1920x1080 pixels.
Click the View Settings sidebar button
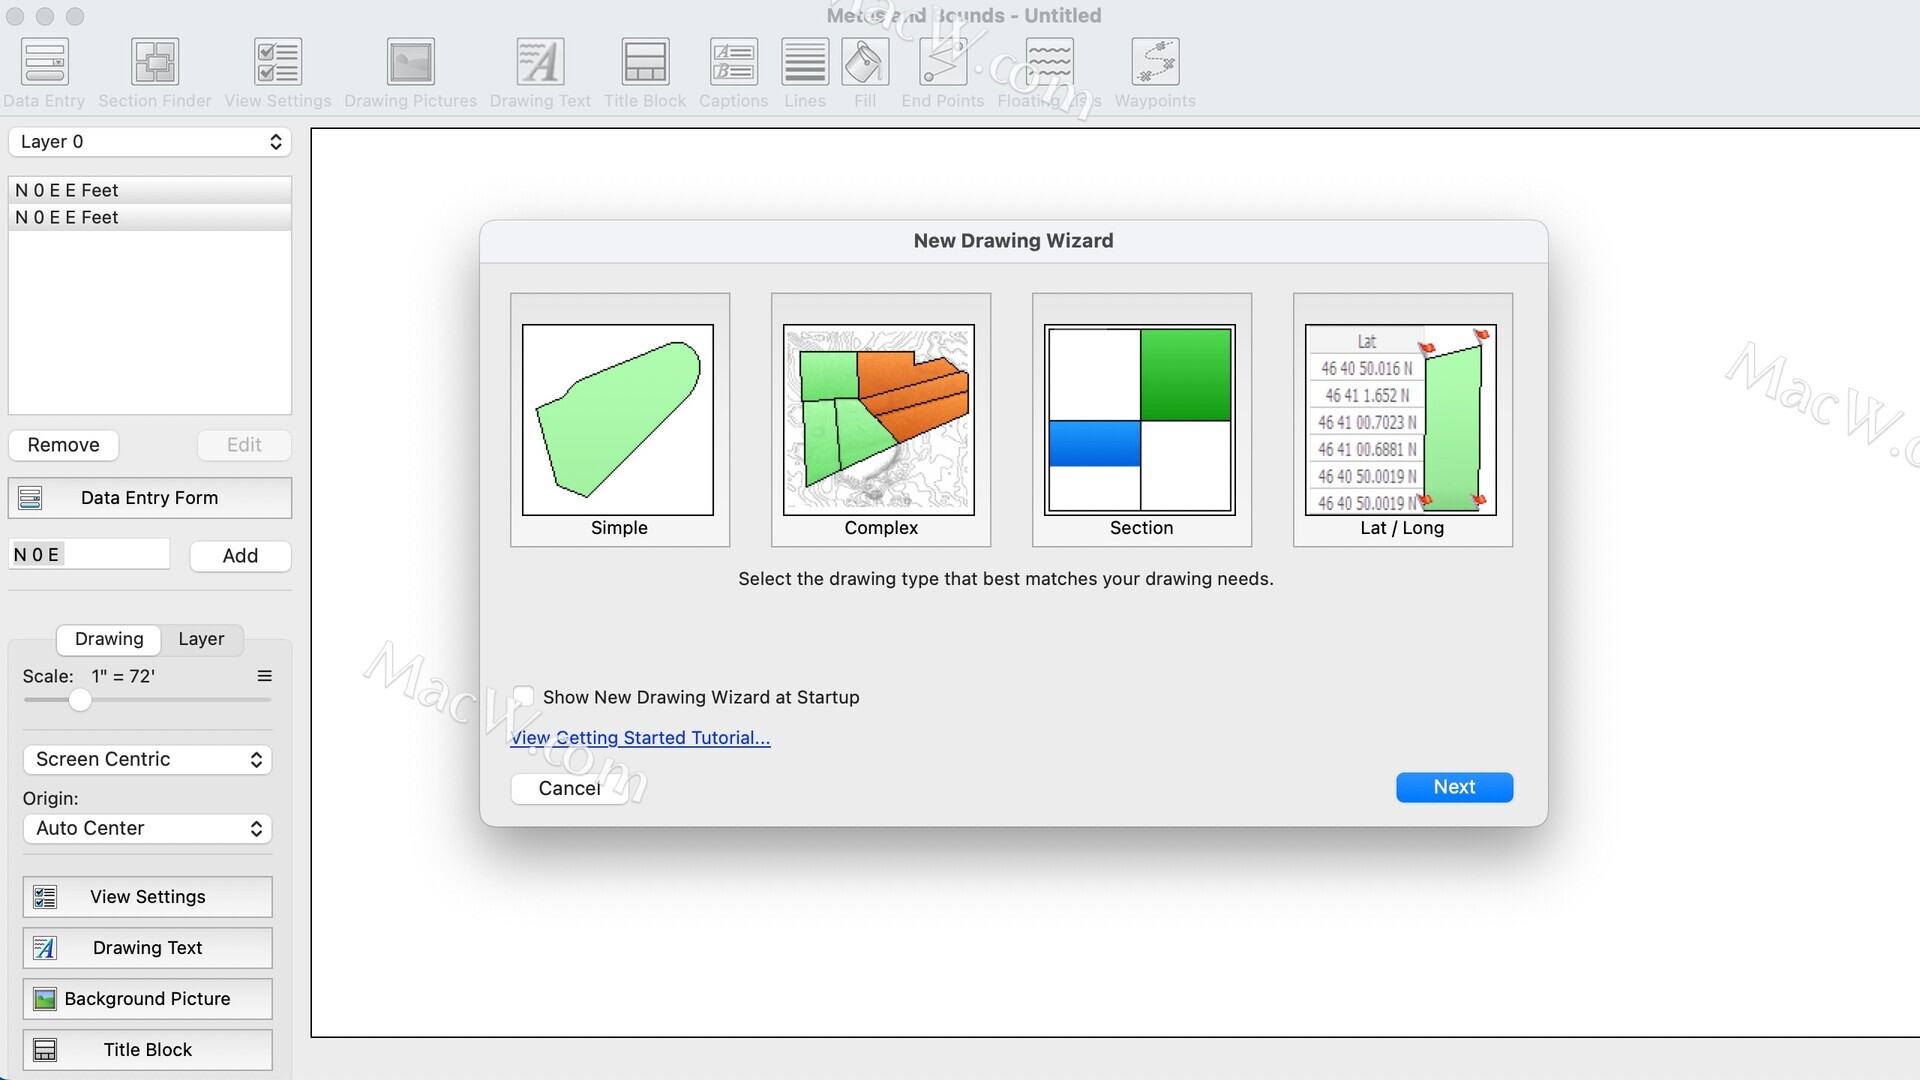[148, 897]
